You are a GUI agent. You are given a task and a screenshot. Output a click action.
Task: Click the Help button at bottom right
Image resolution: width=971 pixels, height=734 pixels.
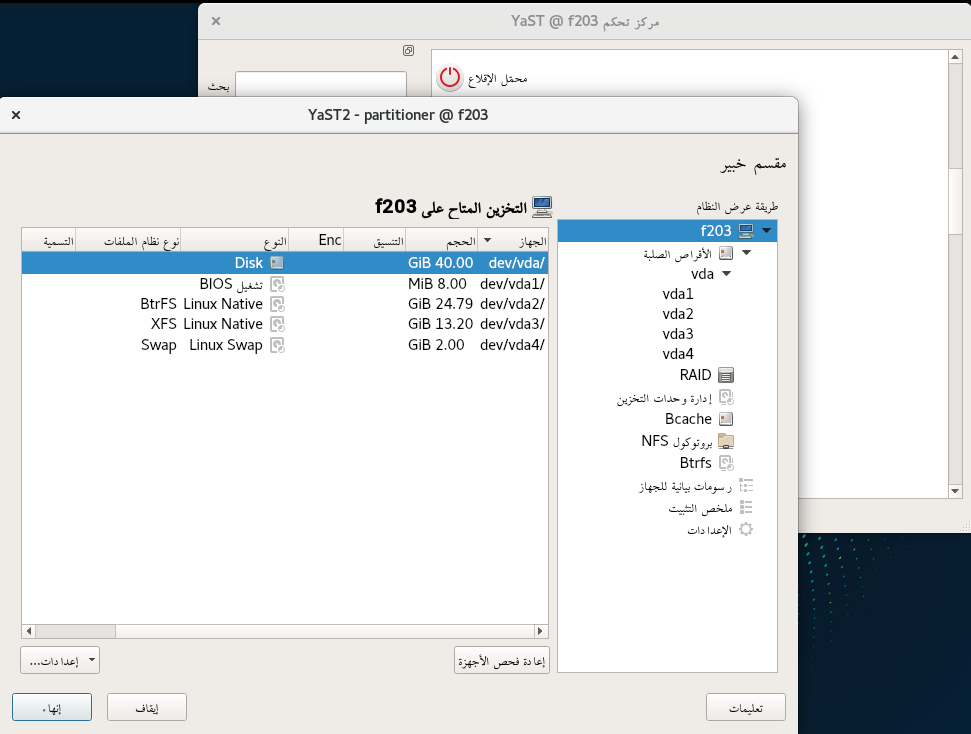745,707
